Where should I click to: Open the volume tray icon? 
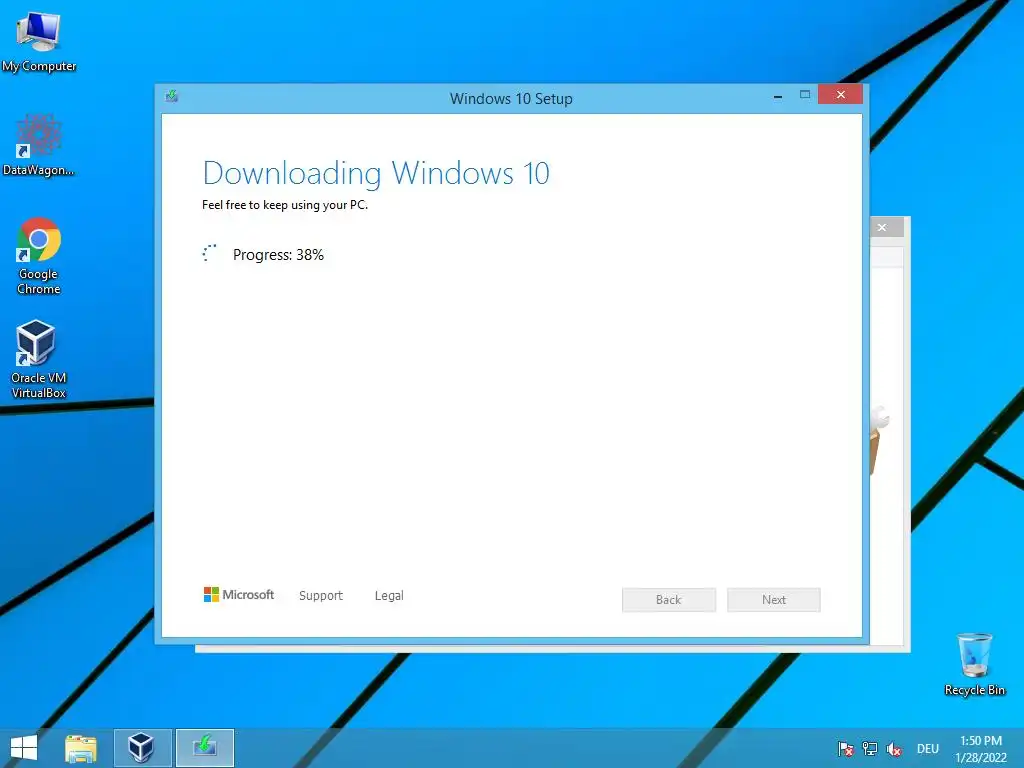click(894, 749)
